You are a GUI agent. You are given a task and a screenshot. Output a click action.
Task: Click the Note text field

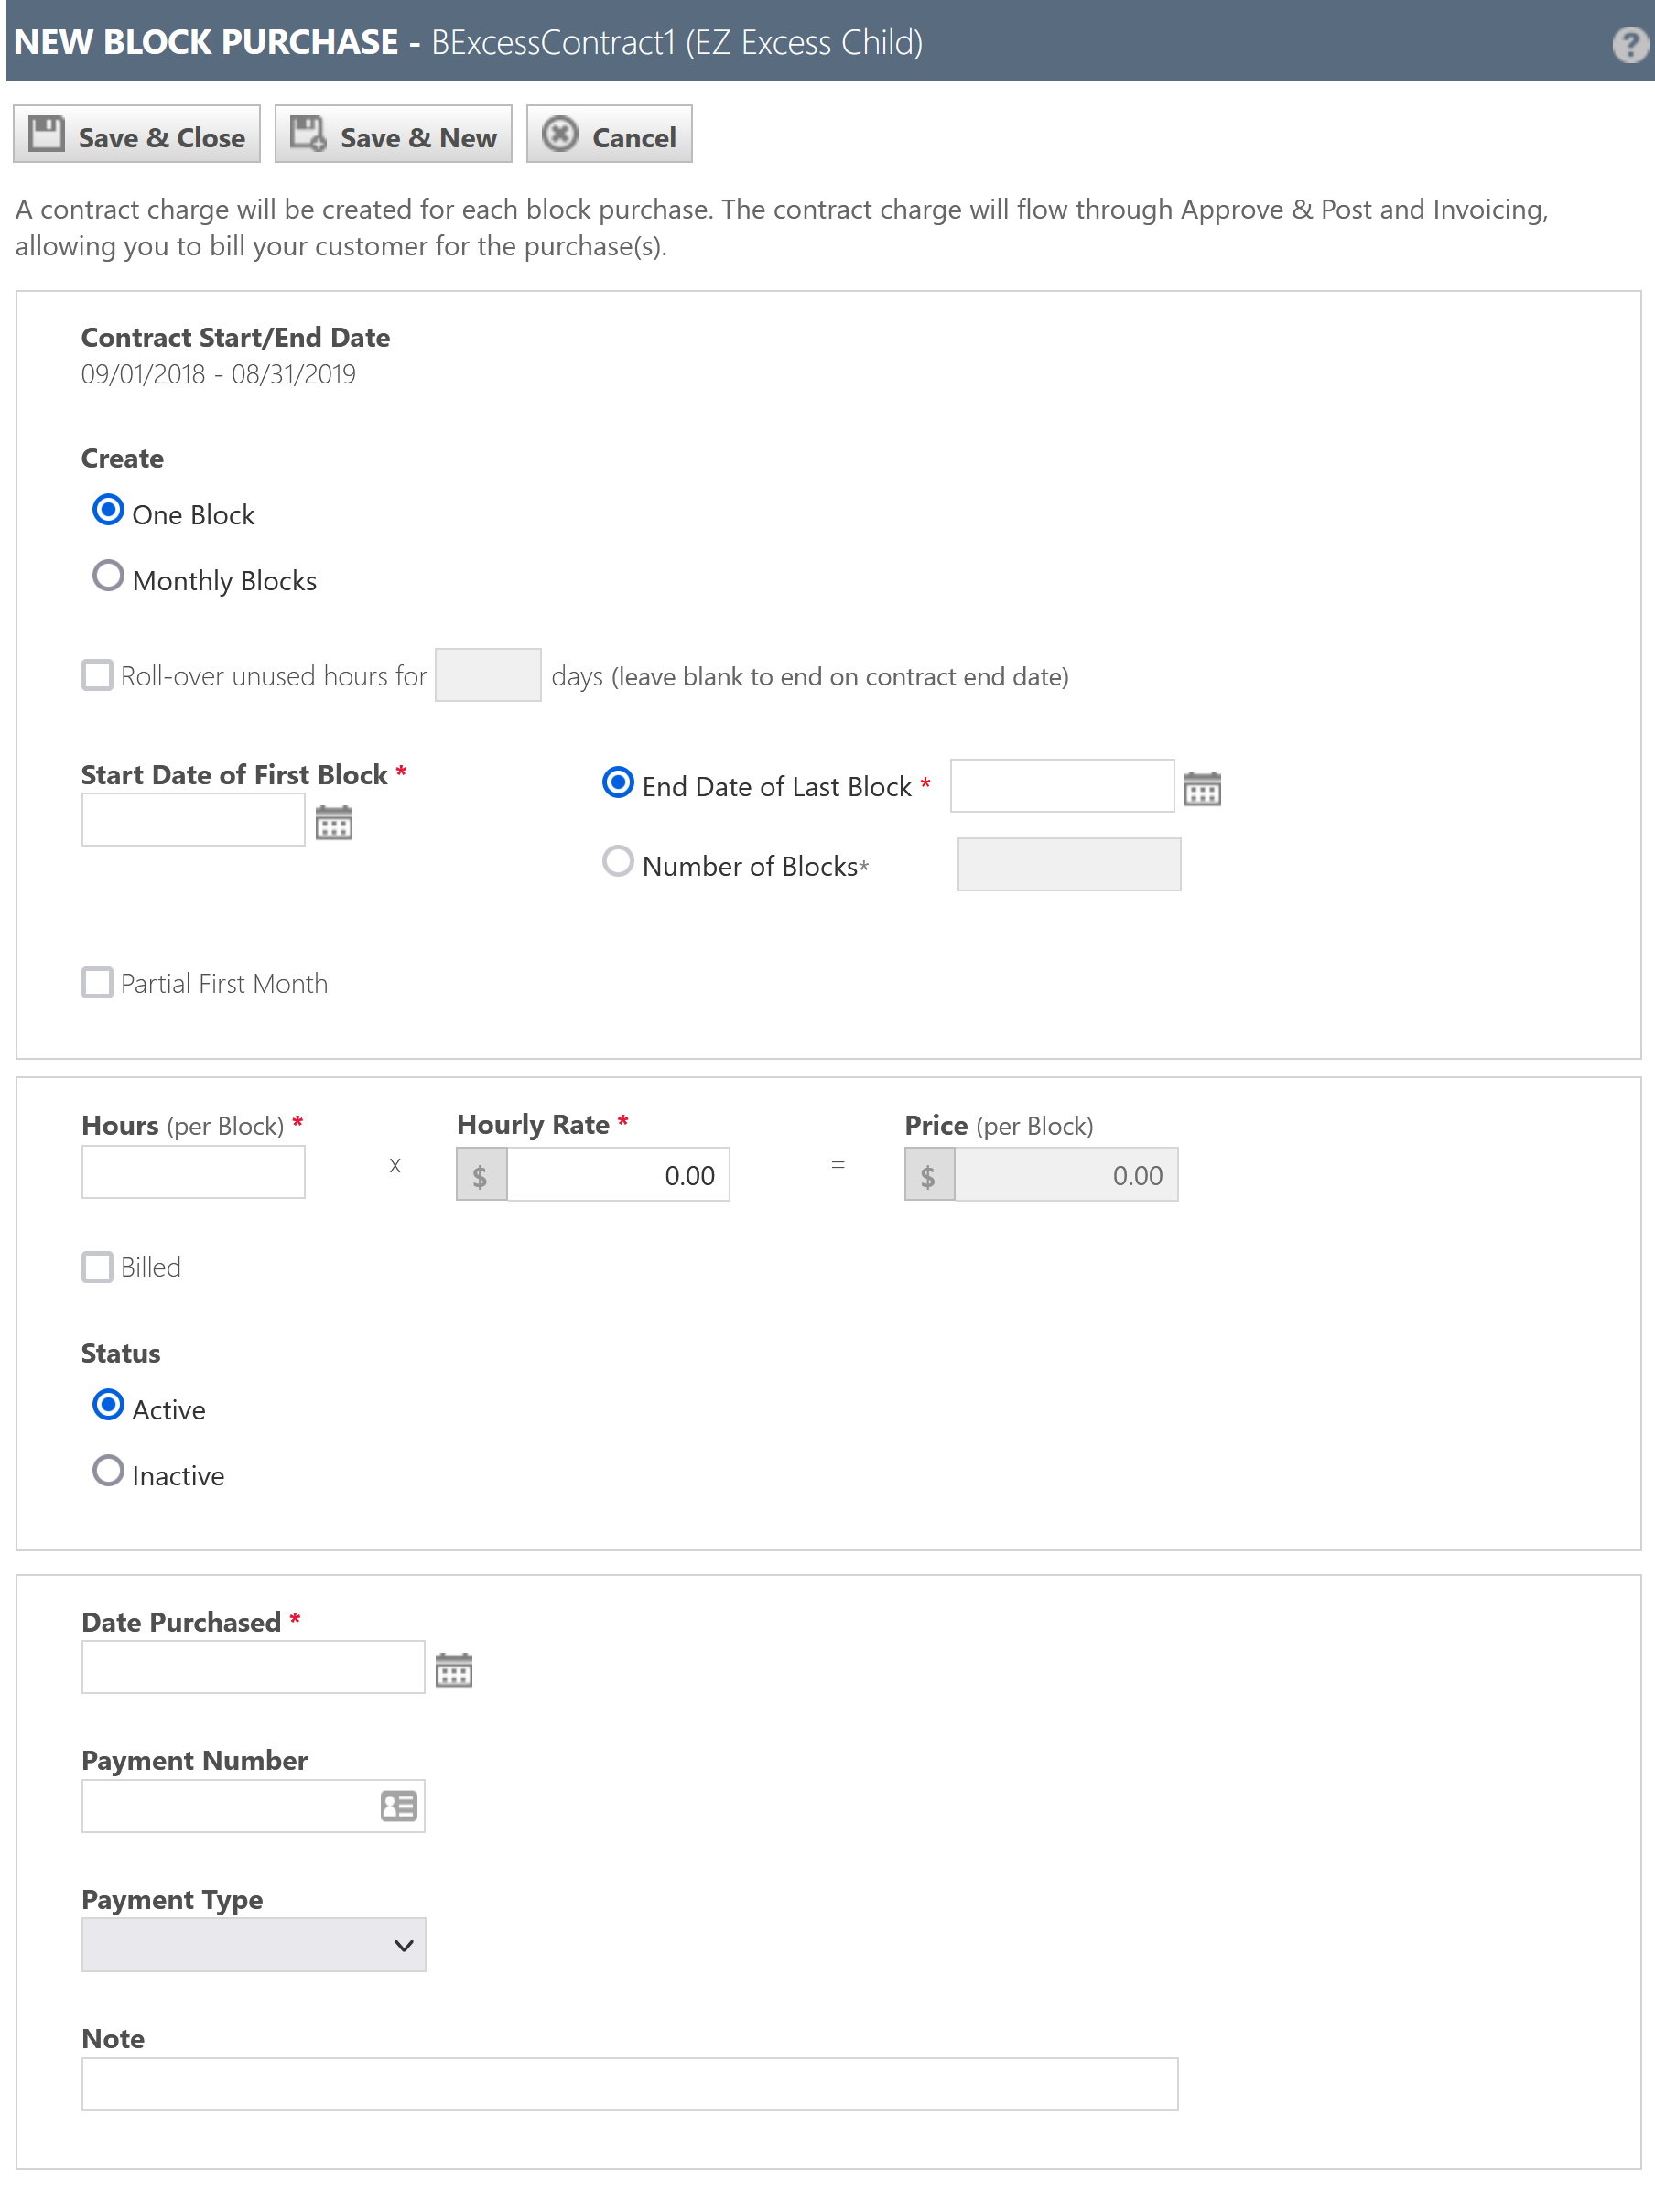point(629,2083)
